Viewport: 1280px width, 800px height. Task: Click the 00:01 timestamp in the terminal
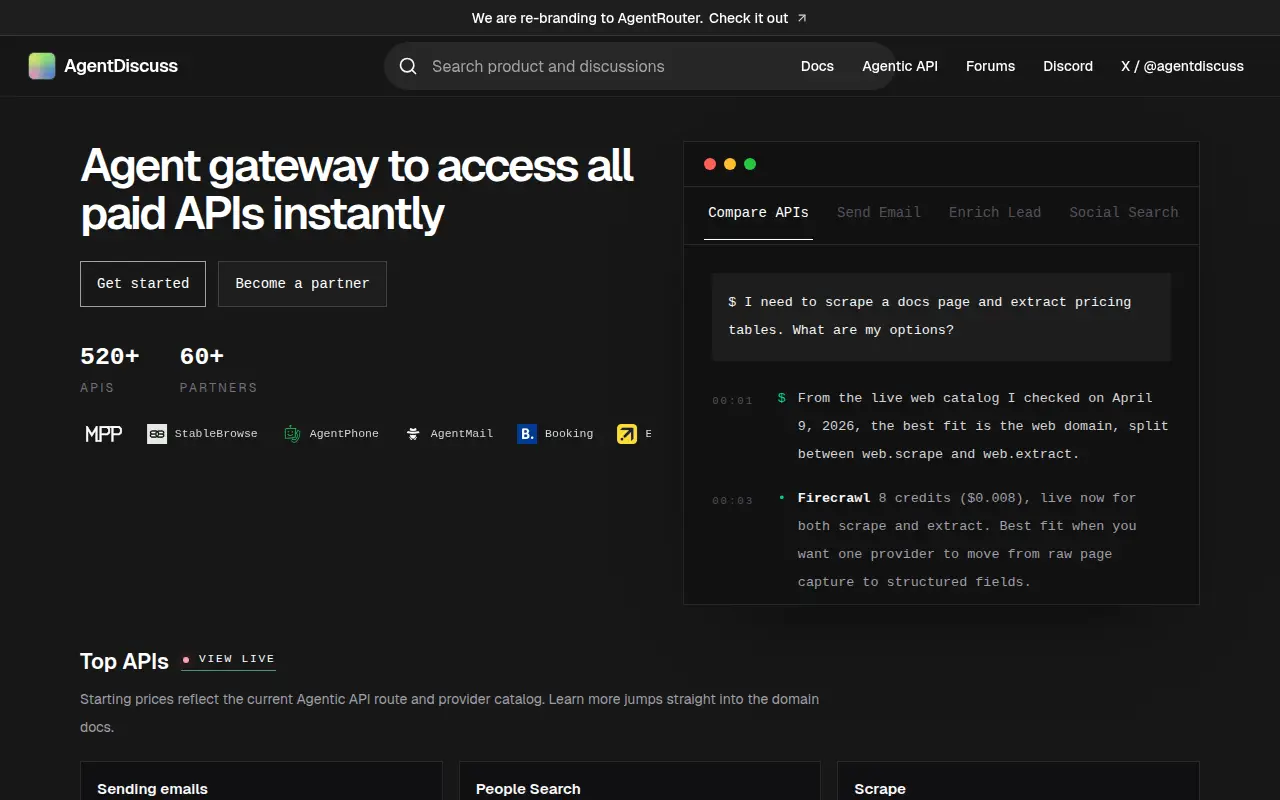coord(732,401)
